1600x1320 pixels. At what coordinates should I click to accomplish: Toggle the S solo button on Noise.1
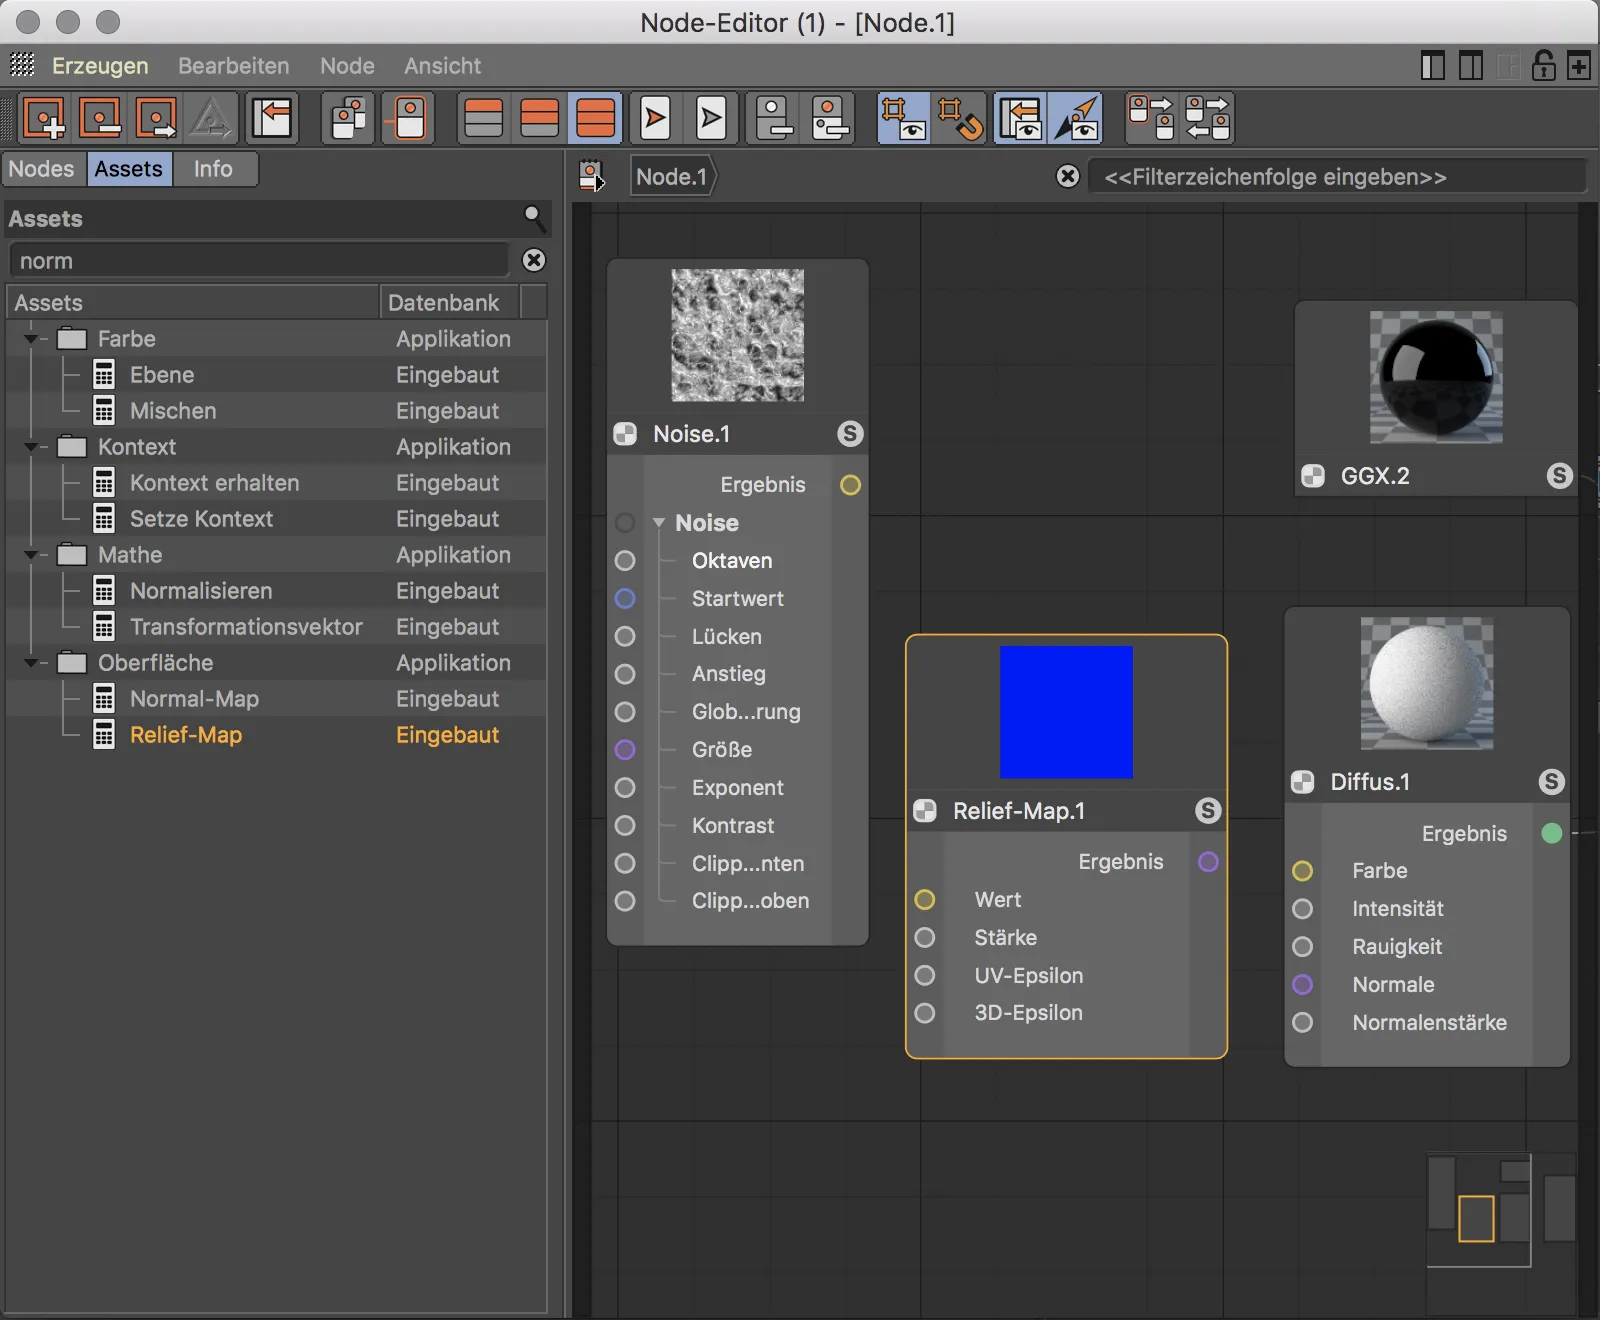click(850, 433)
